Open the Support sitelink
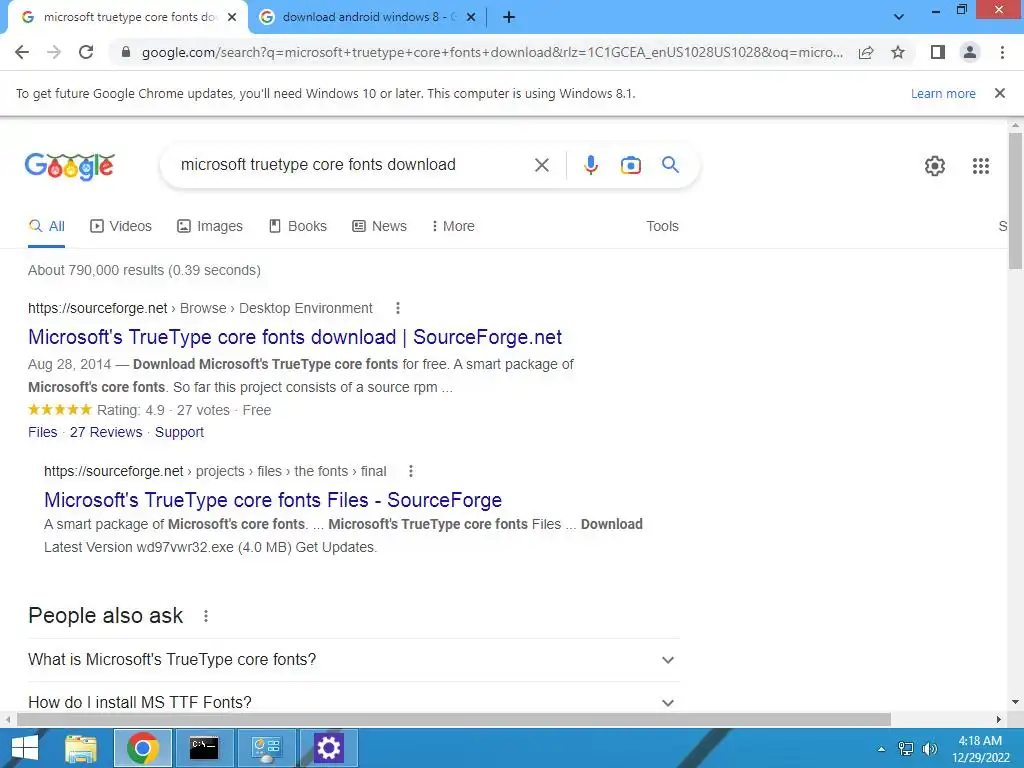 click(x=179, y=432)
